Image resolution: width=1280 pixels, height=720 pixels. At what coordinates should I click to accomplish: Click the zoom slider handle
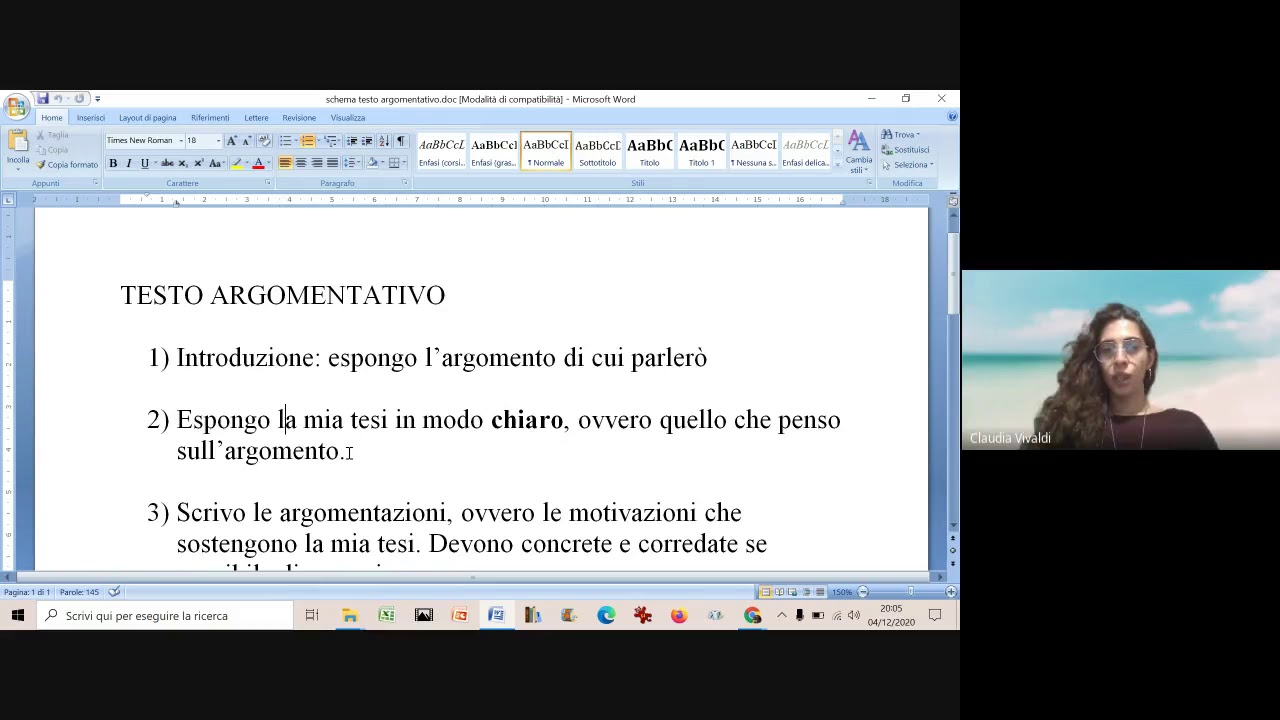[x=910, y=592]
